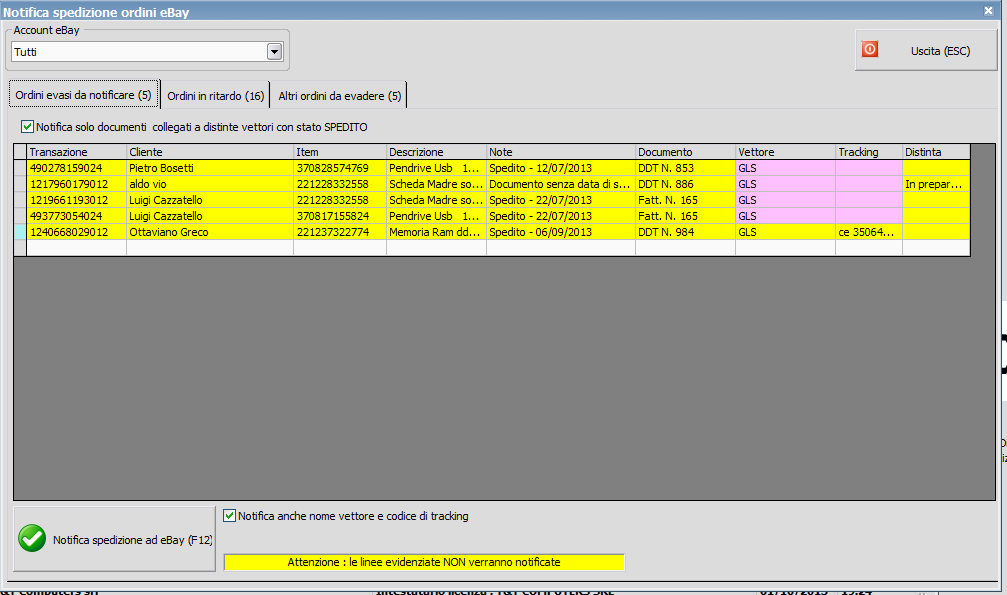1007x595 pixels.
Task: Switch to Ordini evasi da notificare tab
Action: [x=83, y=95]
